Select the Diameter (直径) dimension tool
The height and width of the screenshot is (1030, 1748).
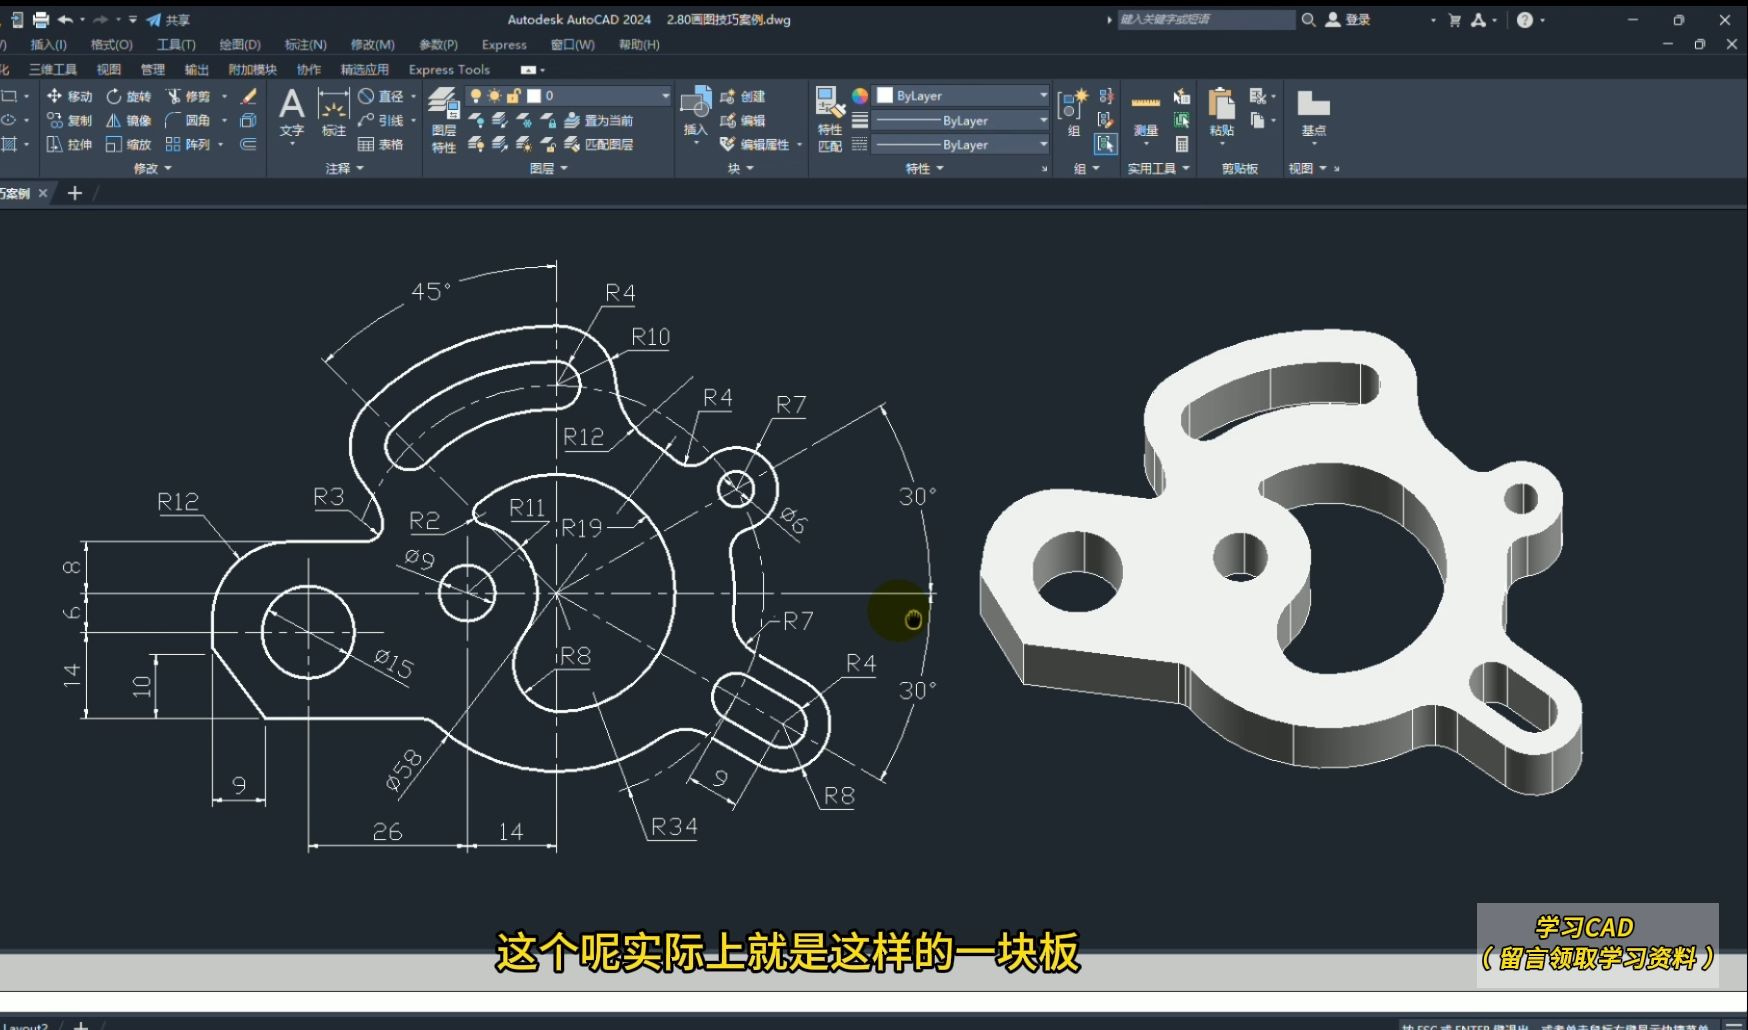pyautogui.click(x=381, y=96)
